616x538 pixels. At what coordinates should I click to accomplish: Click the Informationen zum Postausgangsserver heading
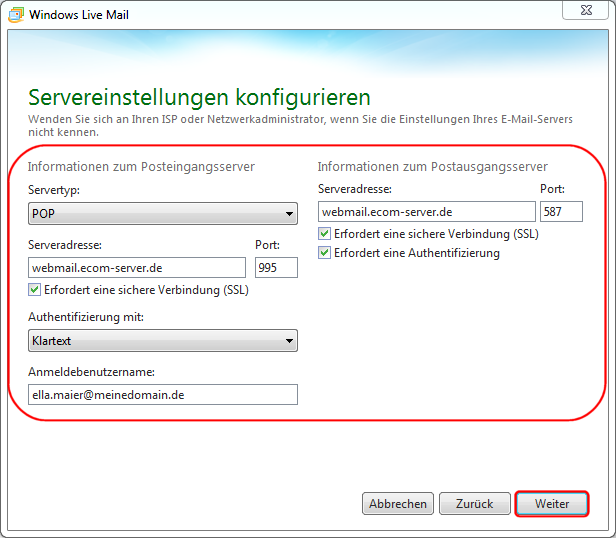point(432,166)
